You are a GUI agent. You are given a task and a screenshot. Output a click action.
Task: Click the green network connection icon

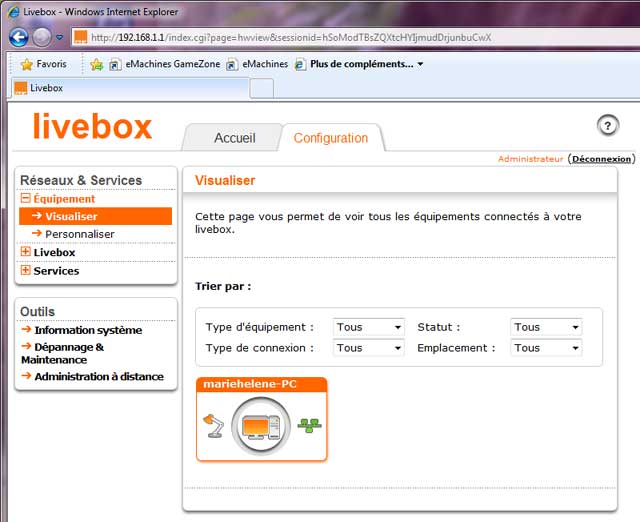[x=309, y=426]
